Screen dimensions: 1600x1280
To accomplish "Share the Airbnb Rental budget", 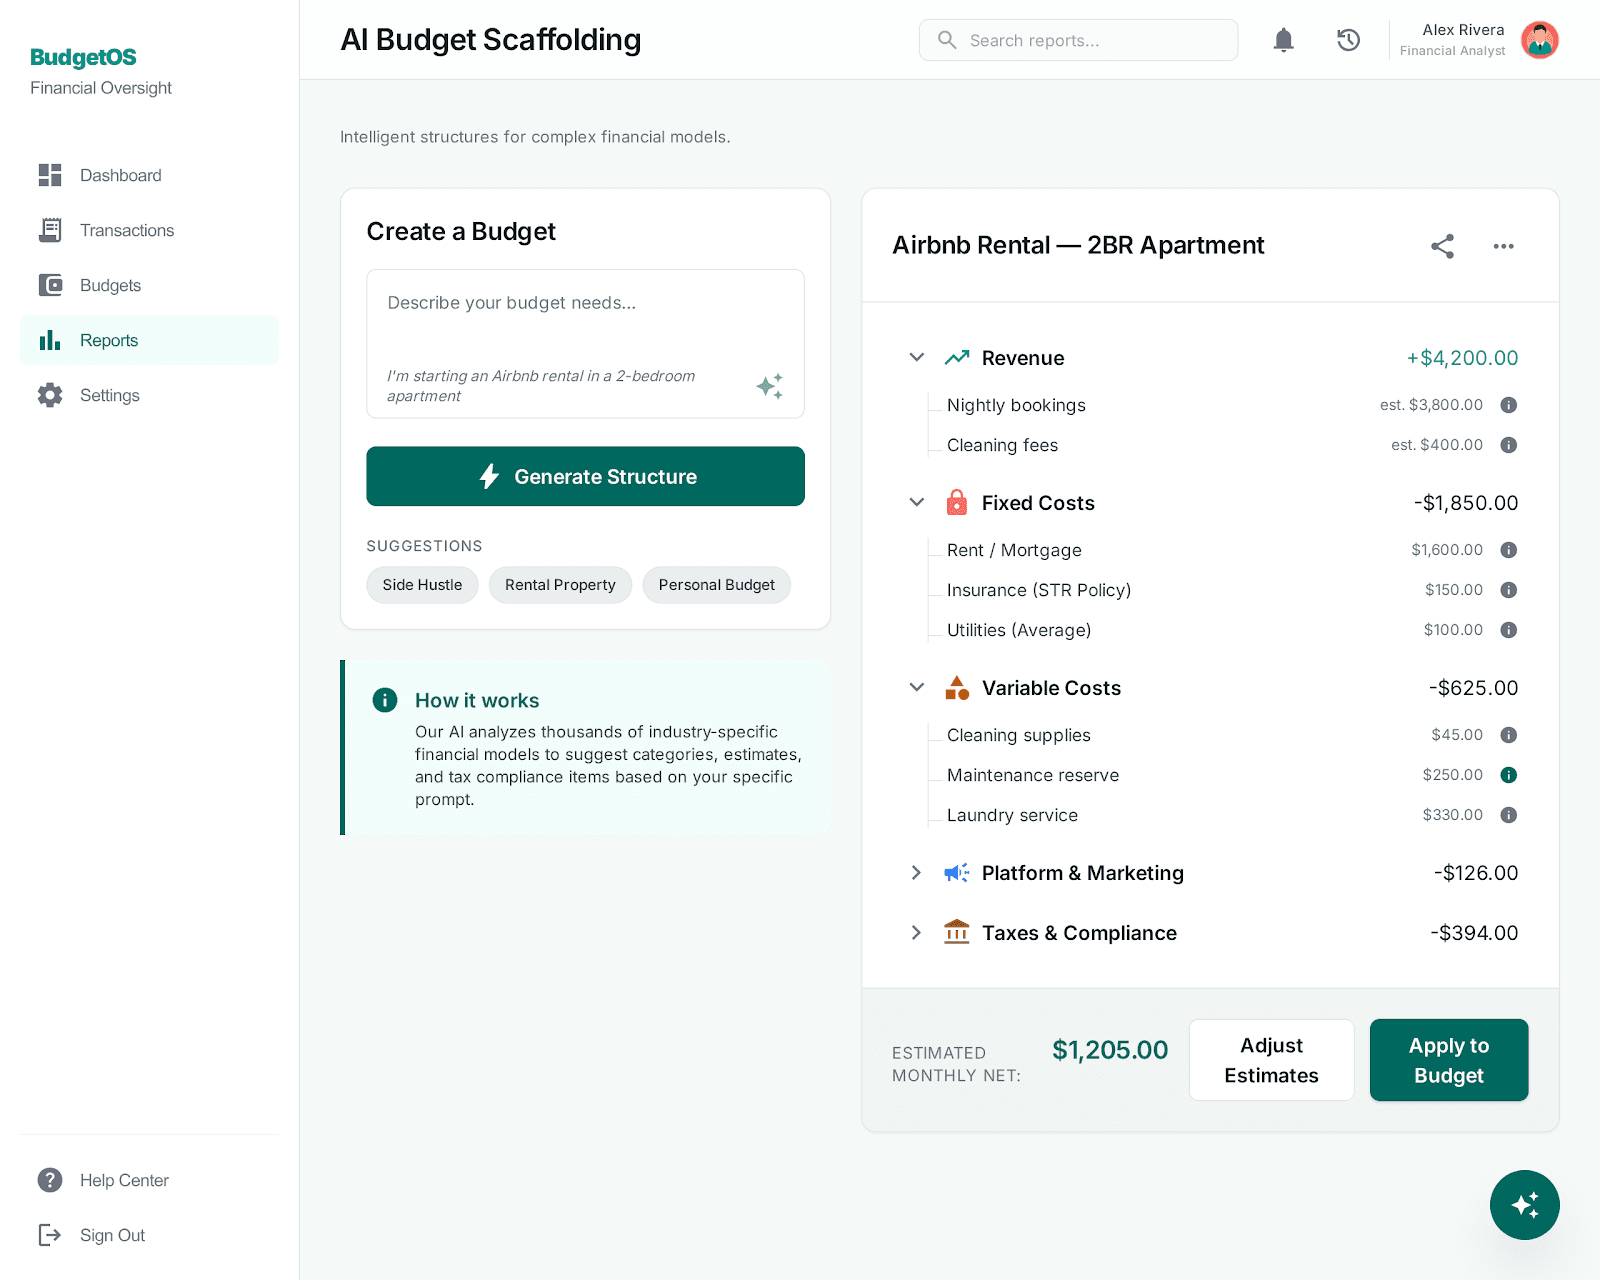I will [x=1442, y=246].
